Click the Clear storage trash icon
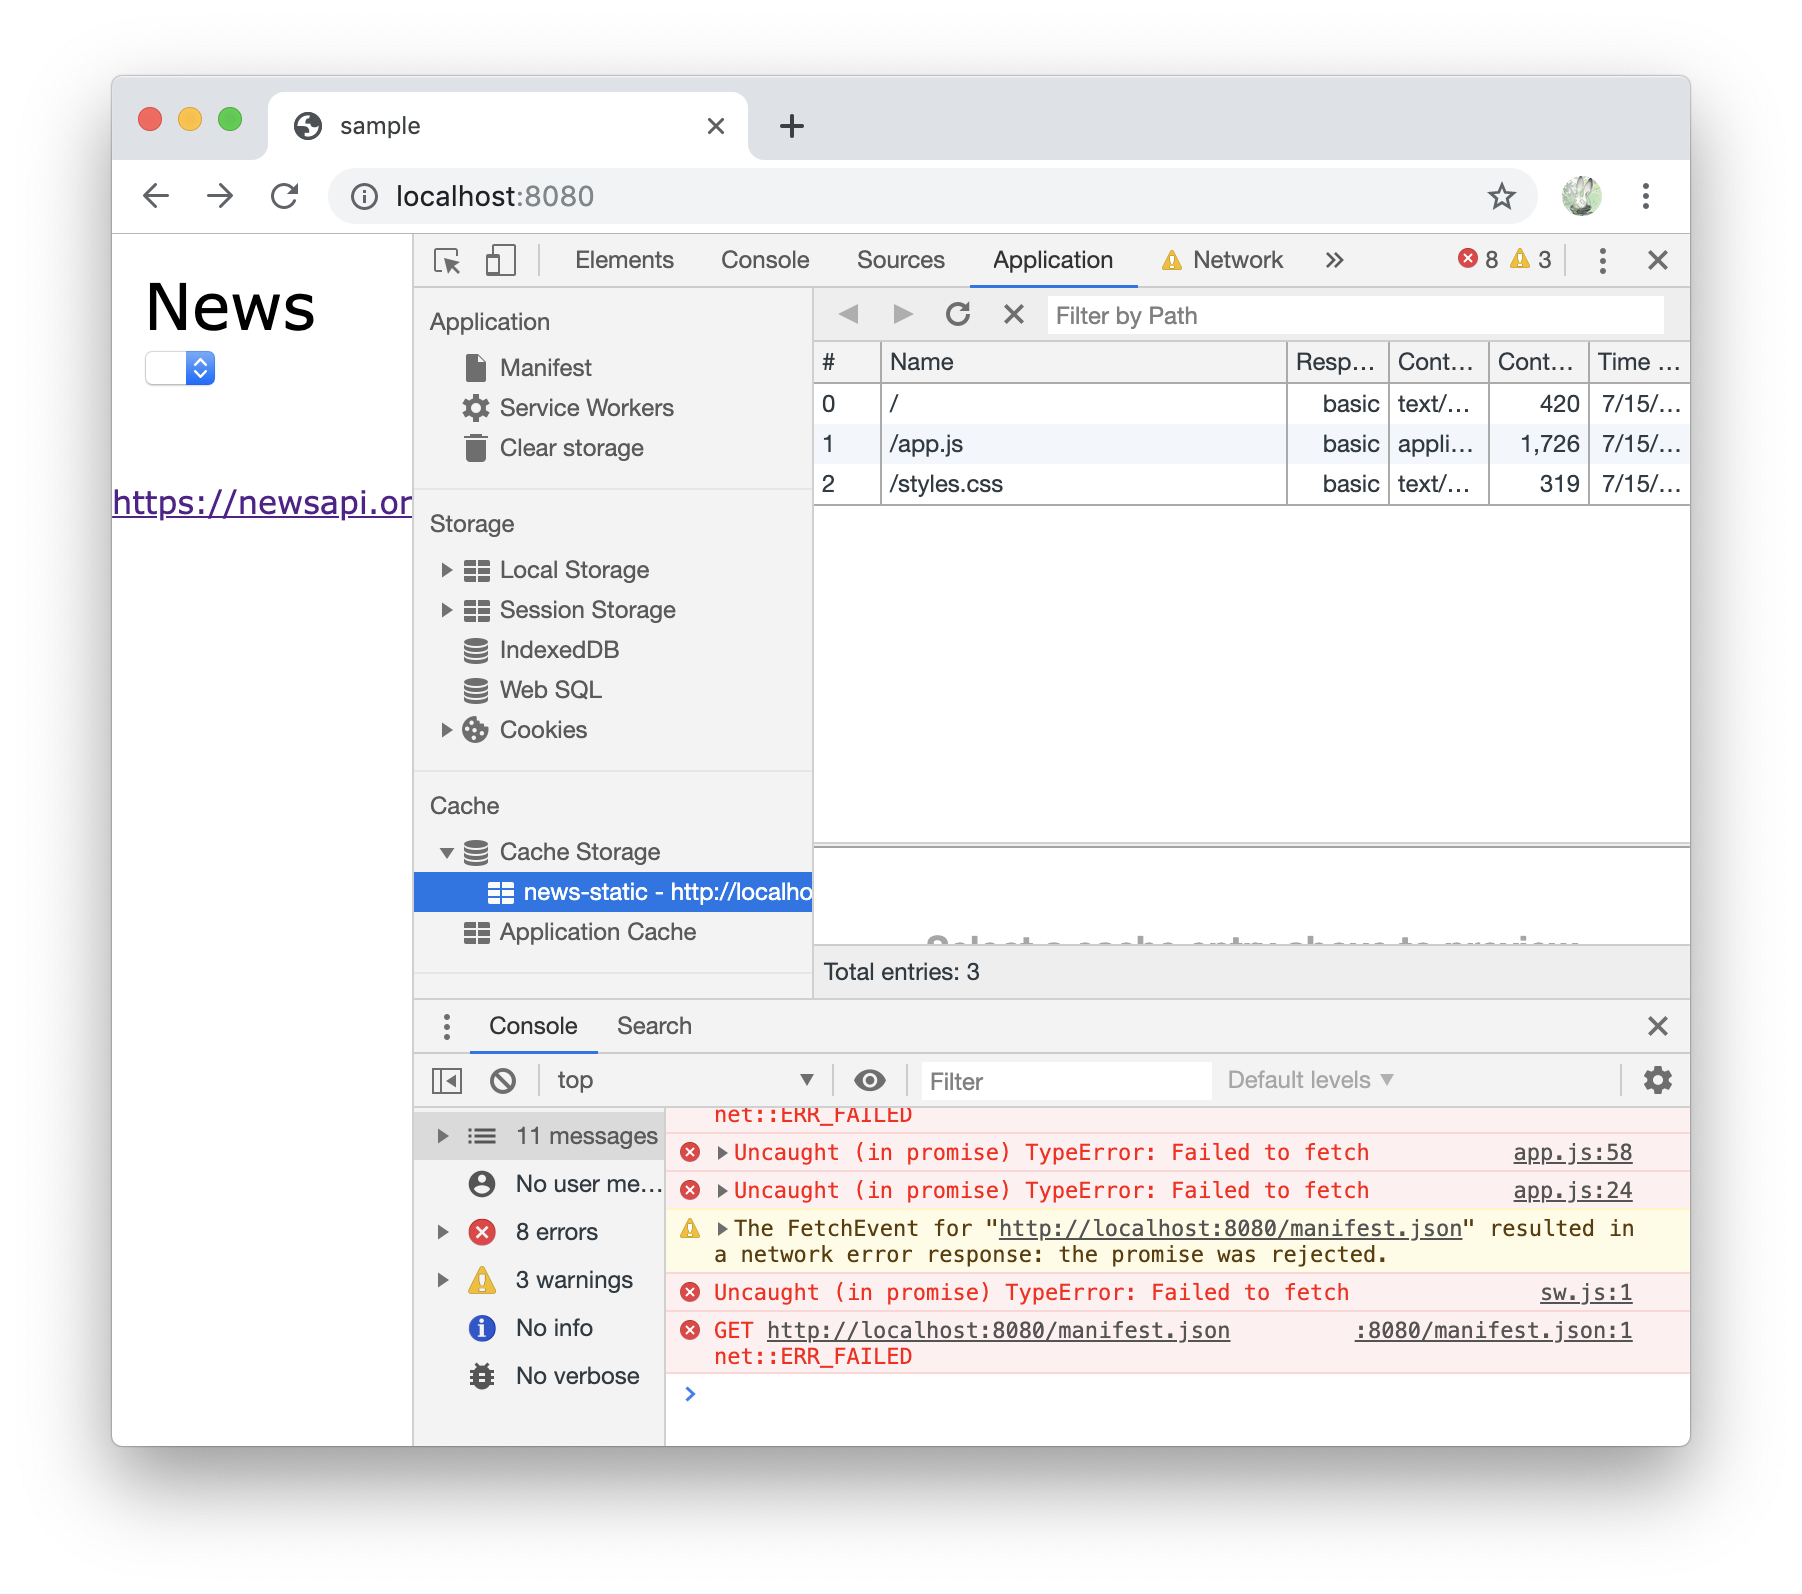The width and height of the screenshot is (1802, 1594). (477, 448)
